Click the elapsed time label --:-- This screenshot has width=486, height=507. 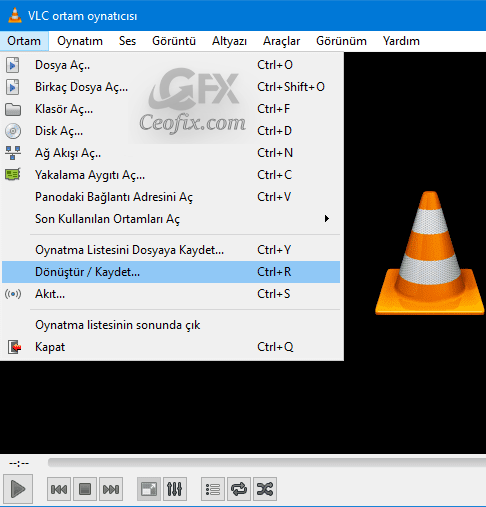tap(19, 463)
